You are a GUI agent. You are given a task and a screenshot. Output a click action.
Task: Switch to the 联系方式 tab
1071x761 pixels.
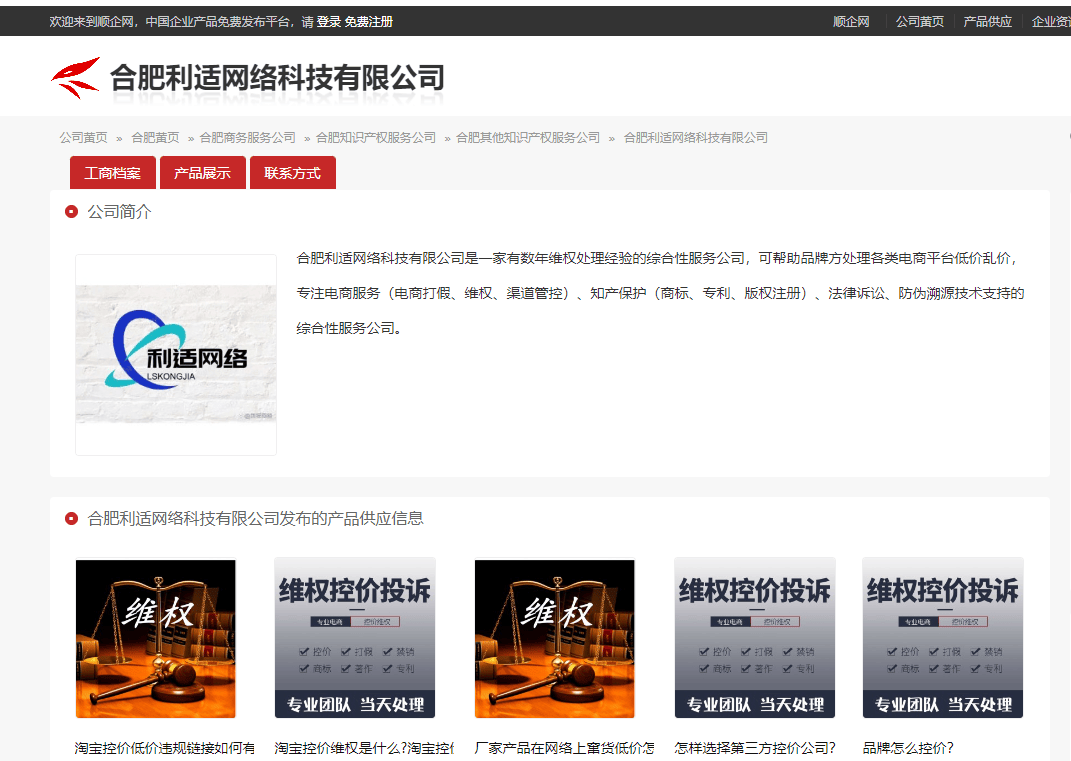click(x=293, y=173)
